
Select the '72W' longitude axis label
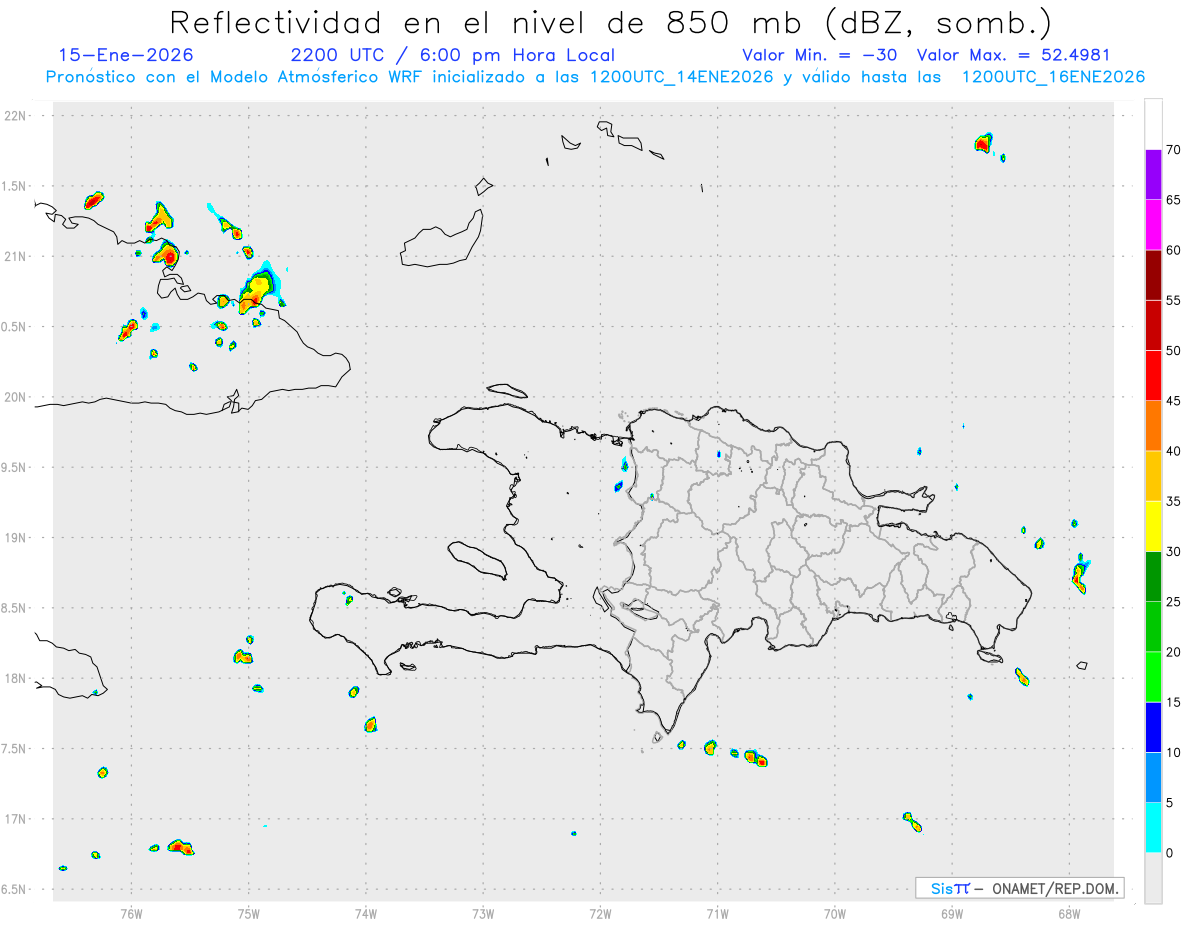[600, 913]
